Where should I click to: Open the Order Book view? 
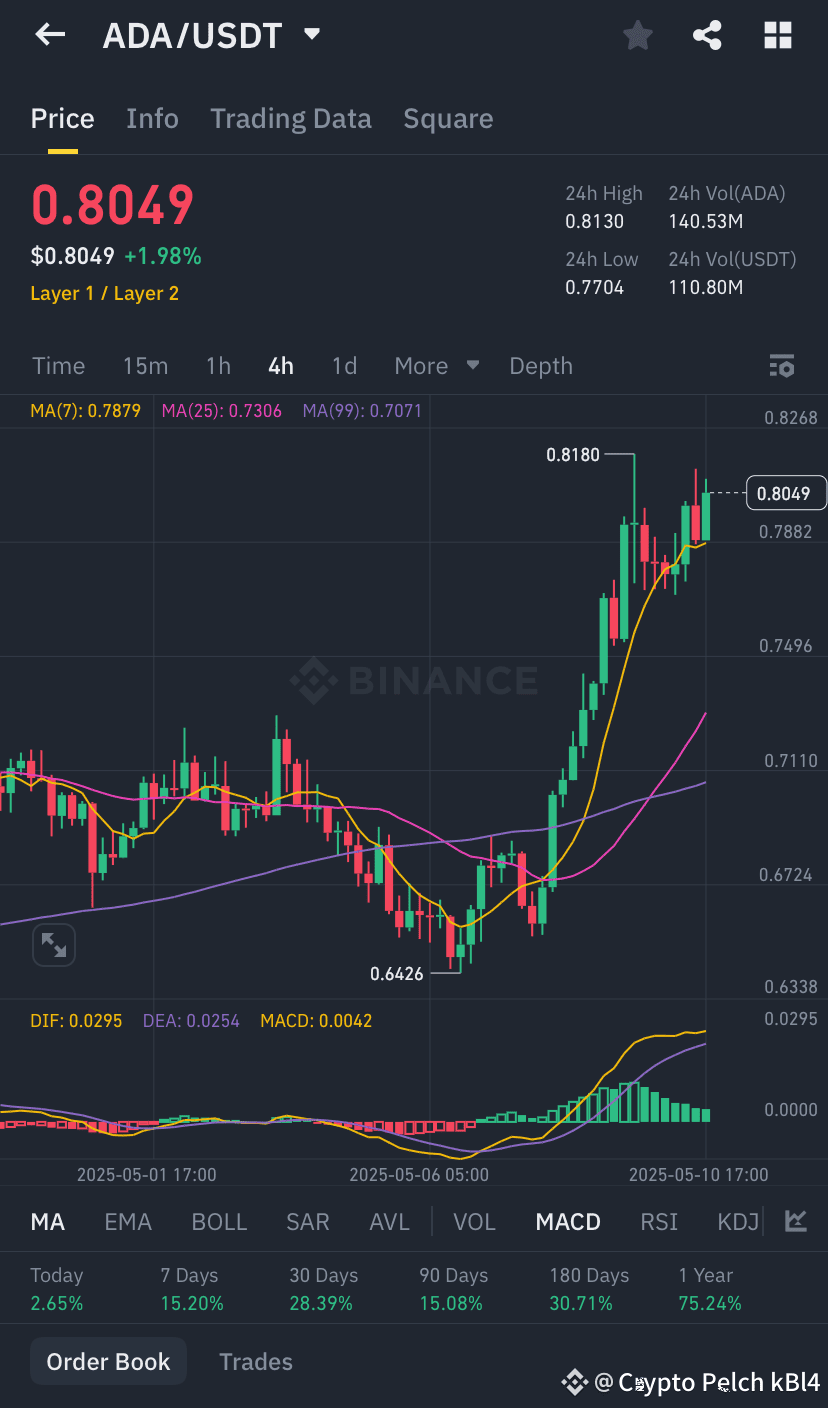pos(107,1361)
